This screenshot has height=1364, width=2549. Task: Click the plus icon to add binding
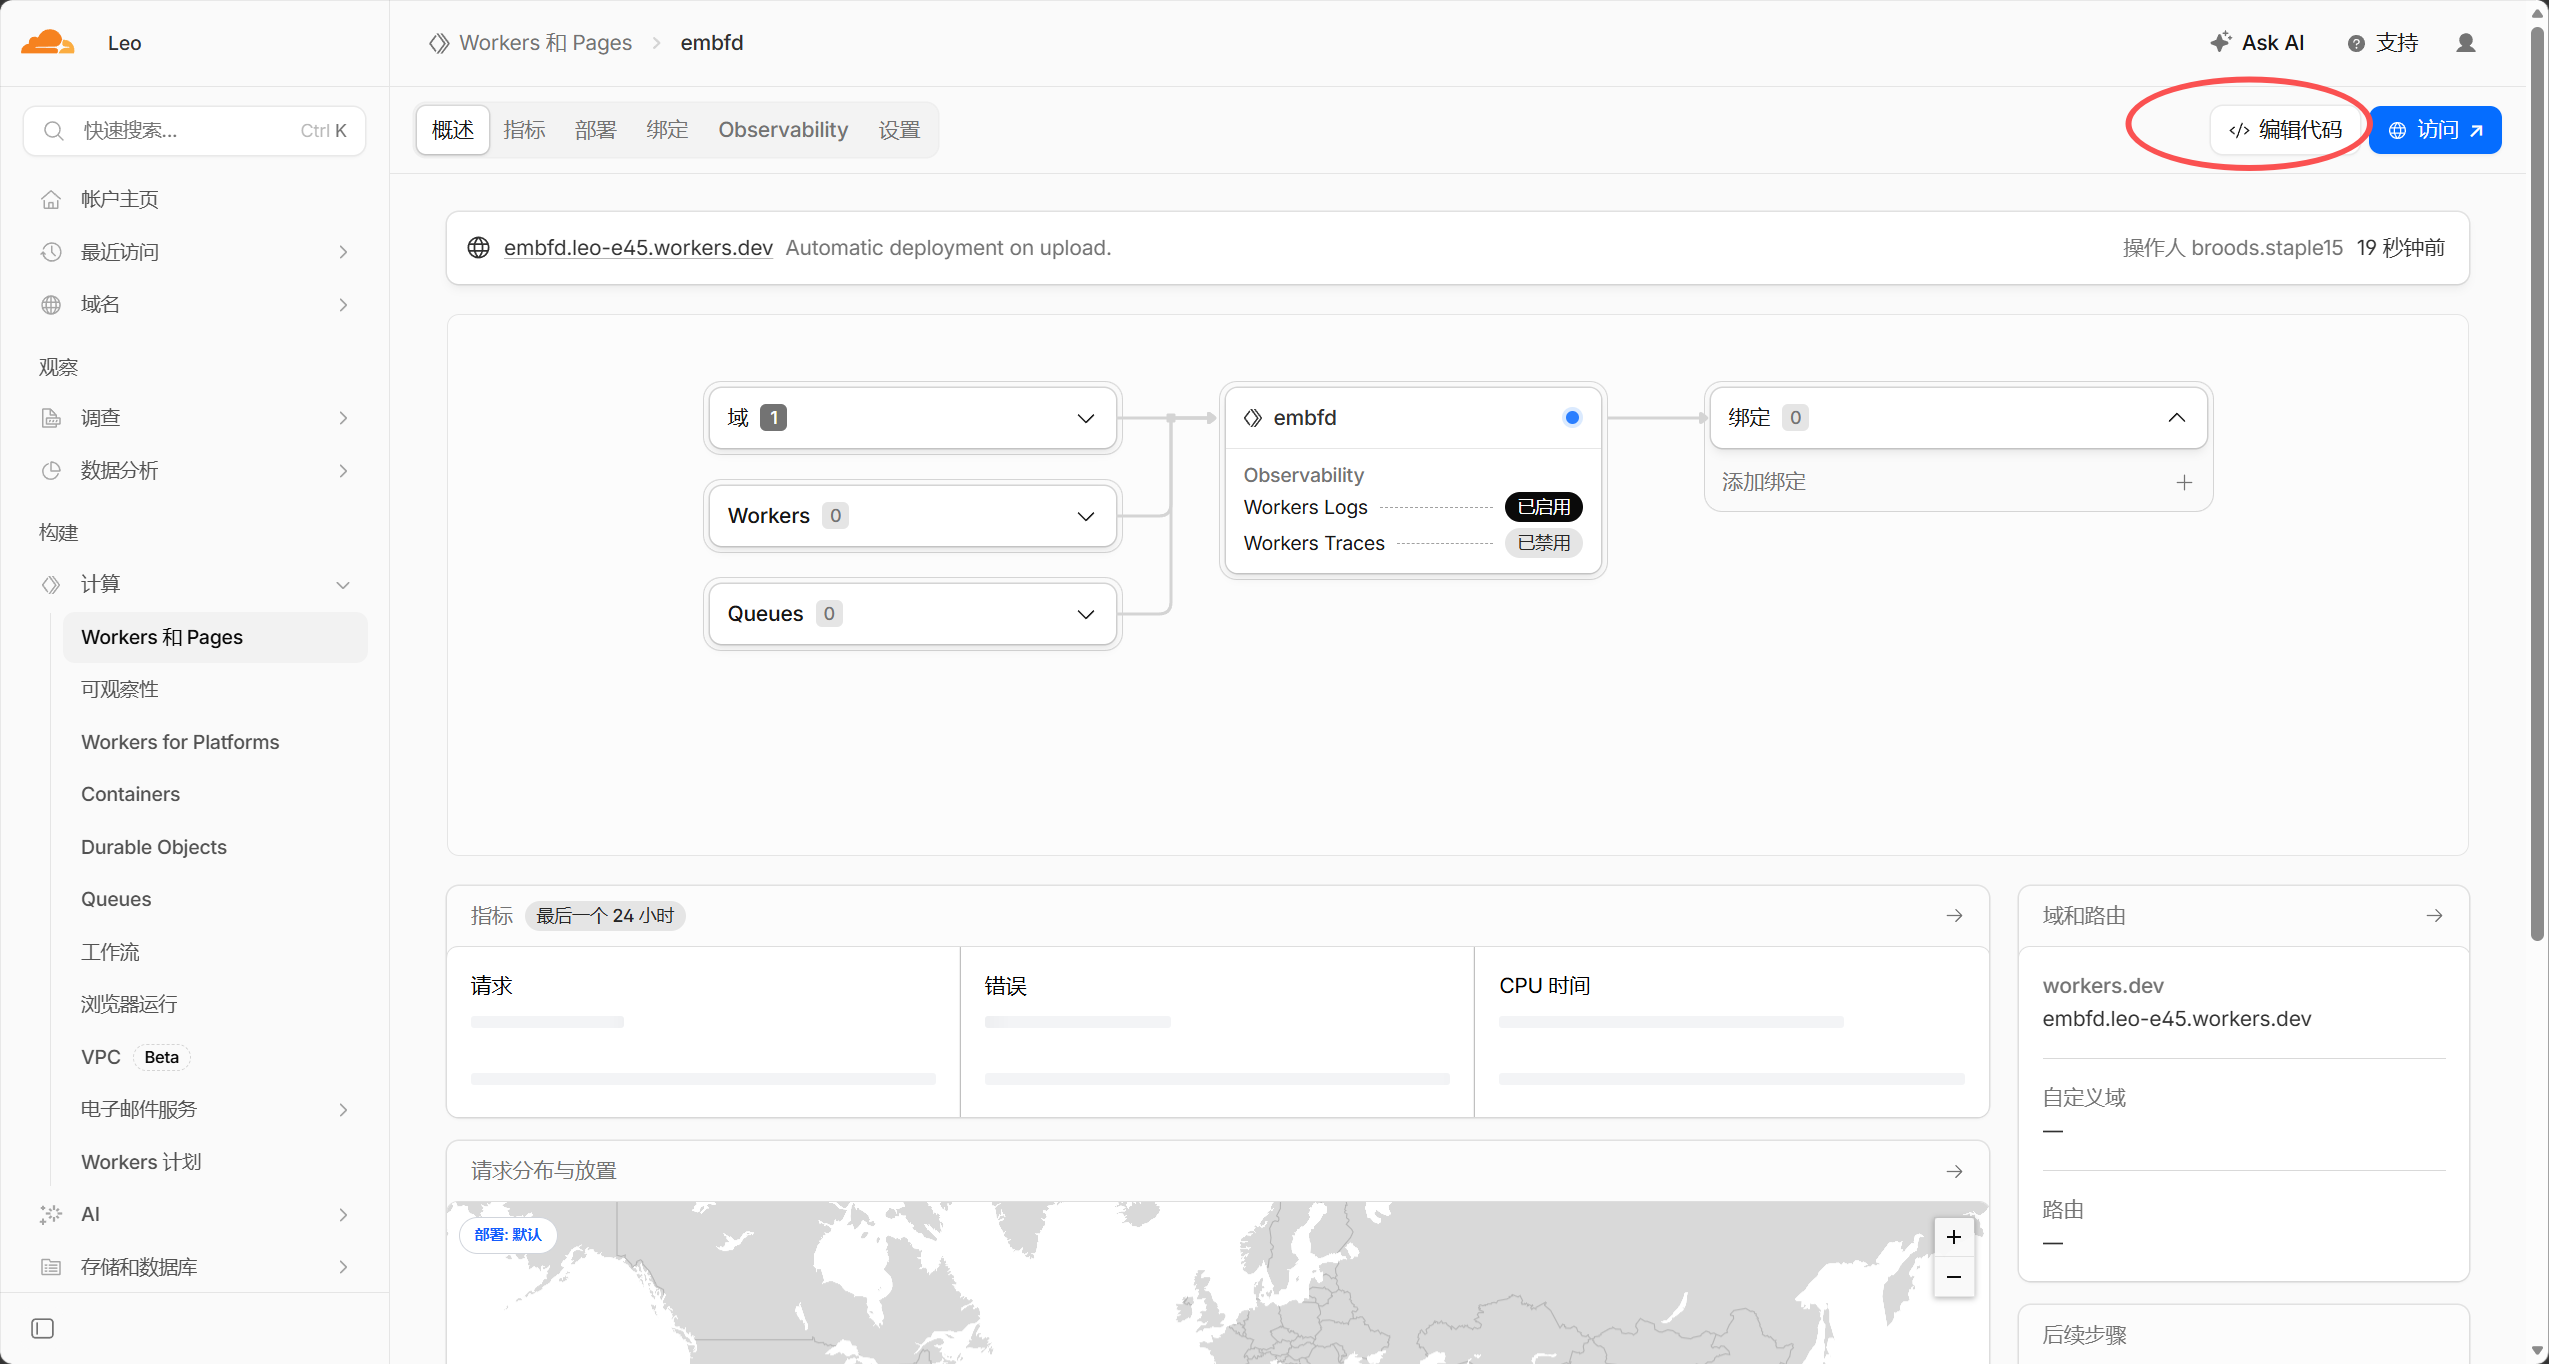click(x=2184, y=483)
